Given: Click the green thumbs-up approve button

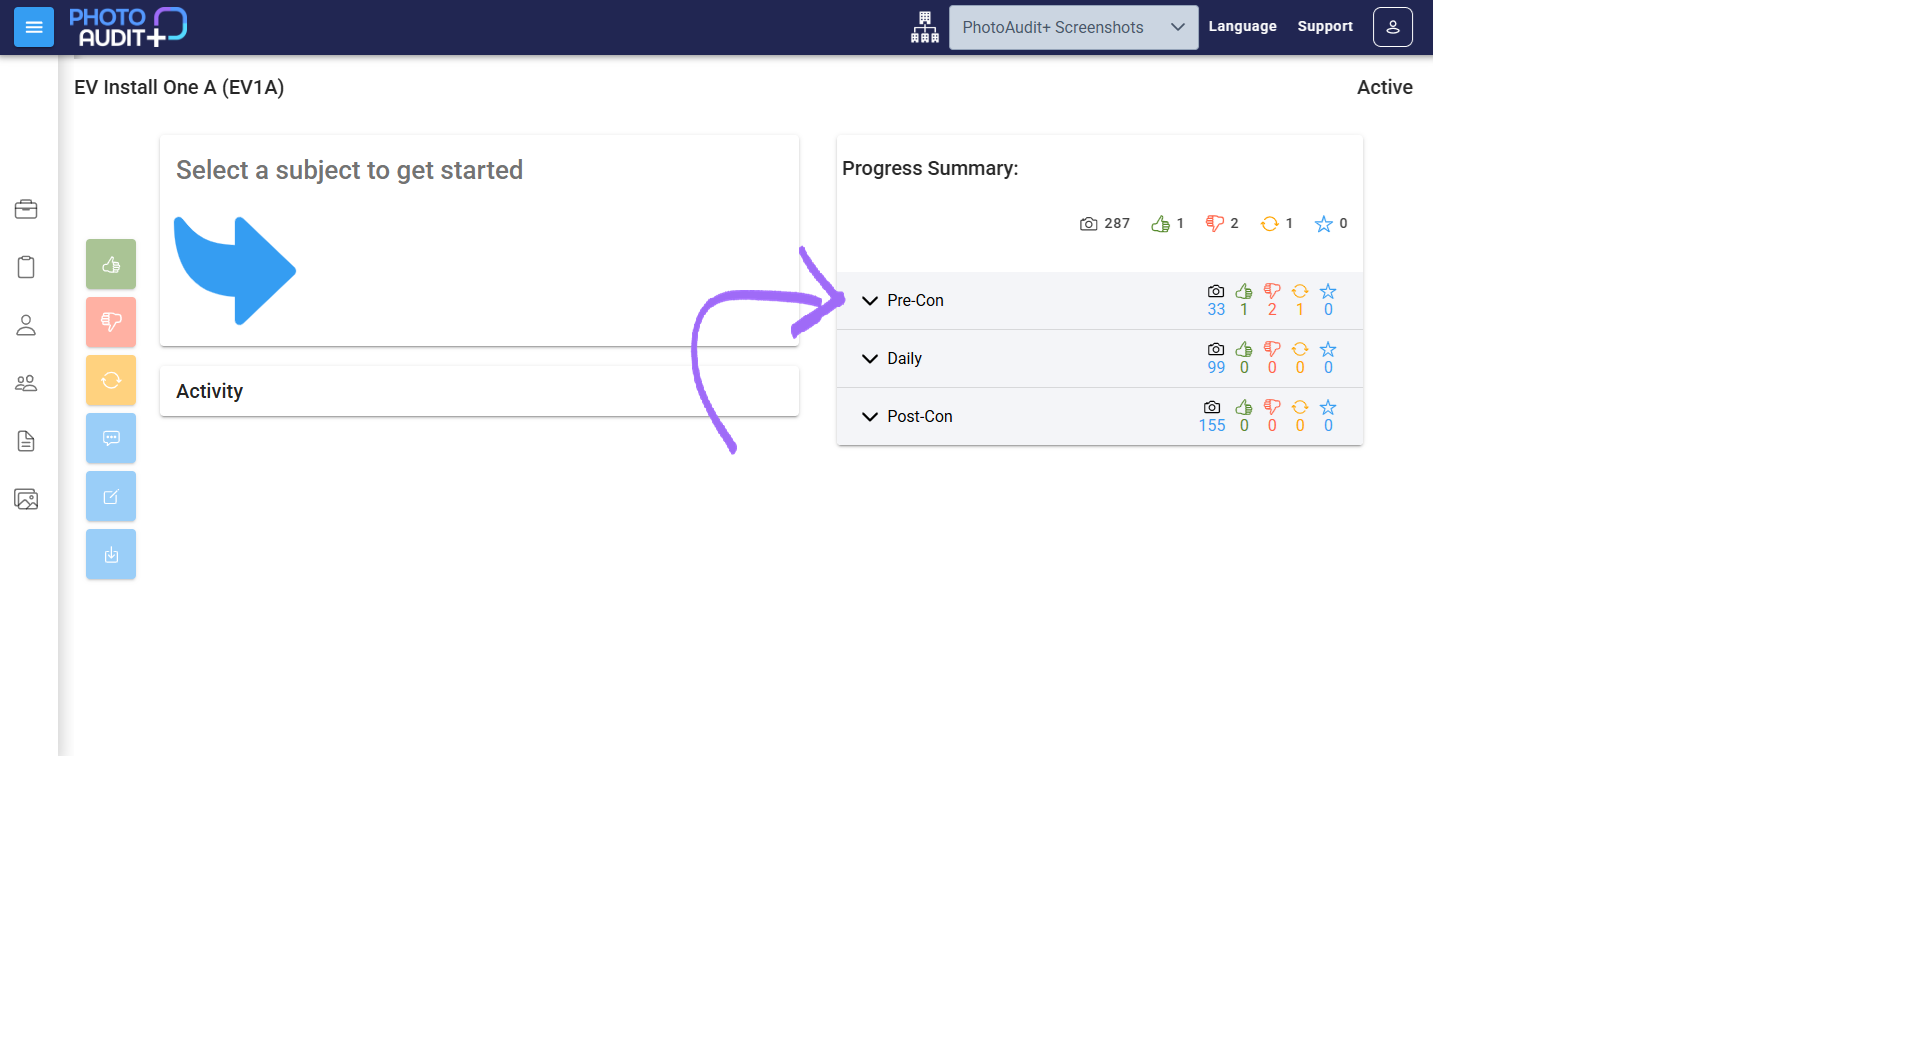Looking at the screenshot, I should click(x=111, y=265).
